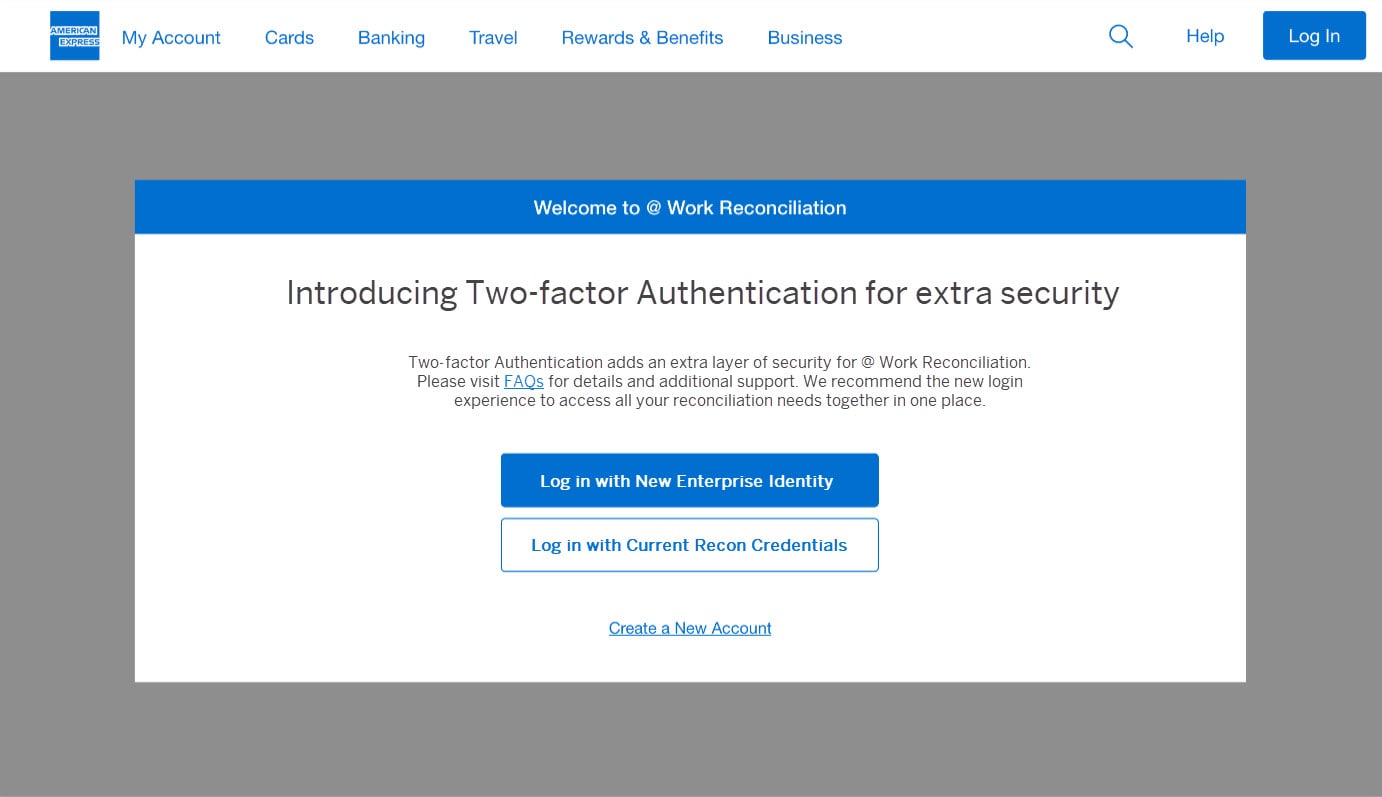Open the Cards menu
Viewport: 1382px width, 797px height.
pyautogui.click(x=289, y=38)
